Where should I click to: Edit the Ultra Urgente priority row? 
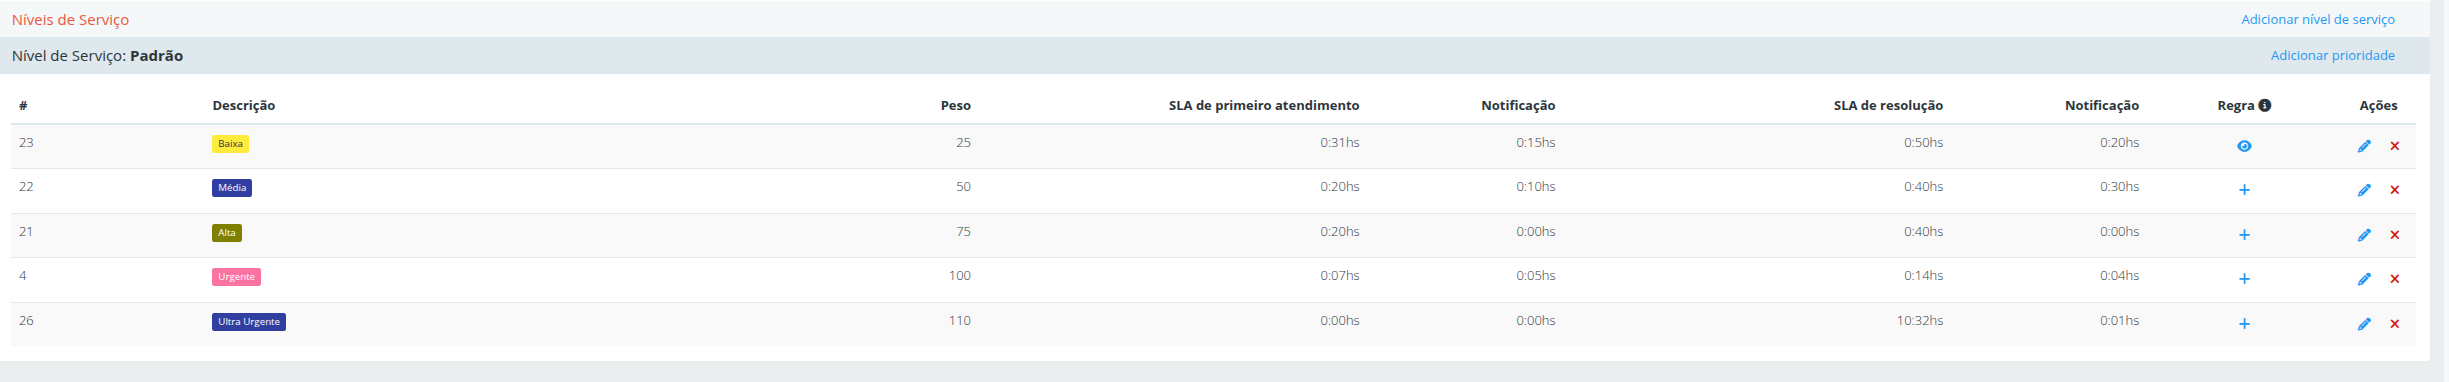(2364, 324)
